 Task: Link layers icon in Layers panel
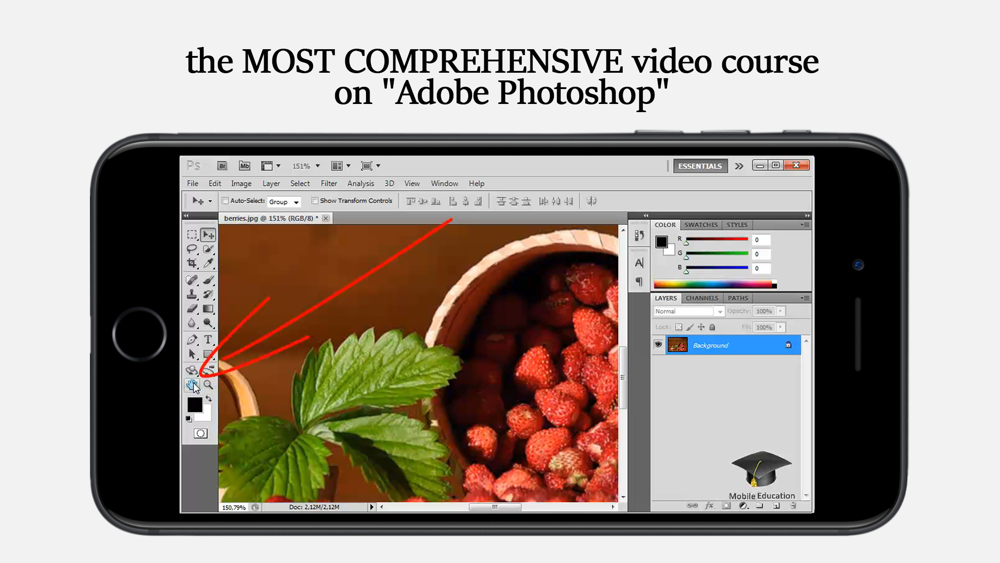click(692, 506)
